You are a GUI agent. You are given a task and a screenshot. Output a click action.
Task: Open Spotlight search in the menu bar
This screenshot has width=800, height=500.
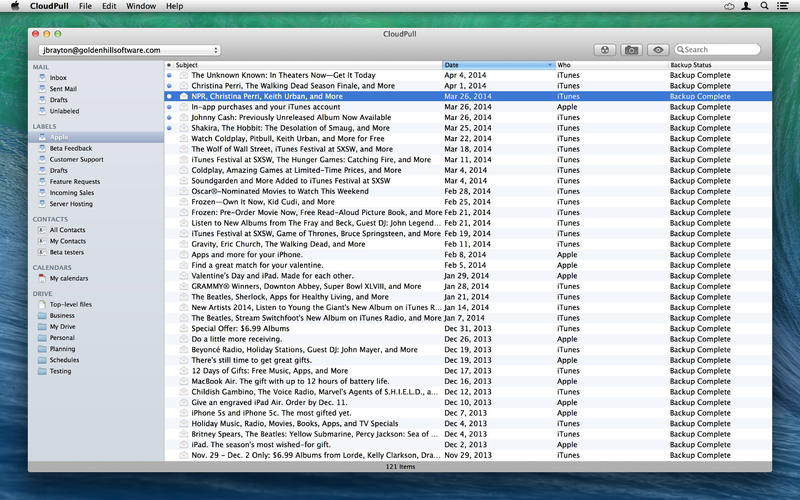tap(767, 6)
